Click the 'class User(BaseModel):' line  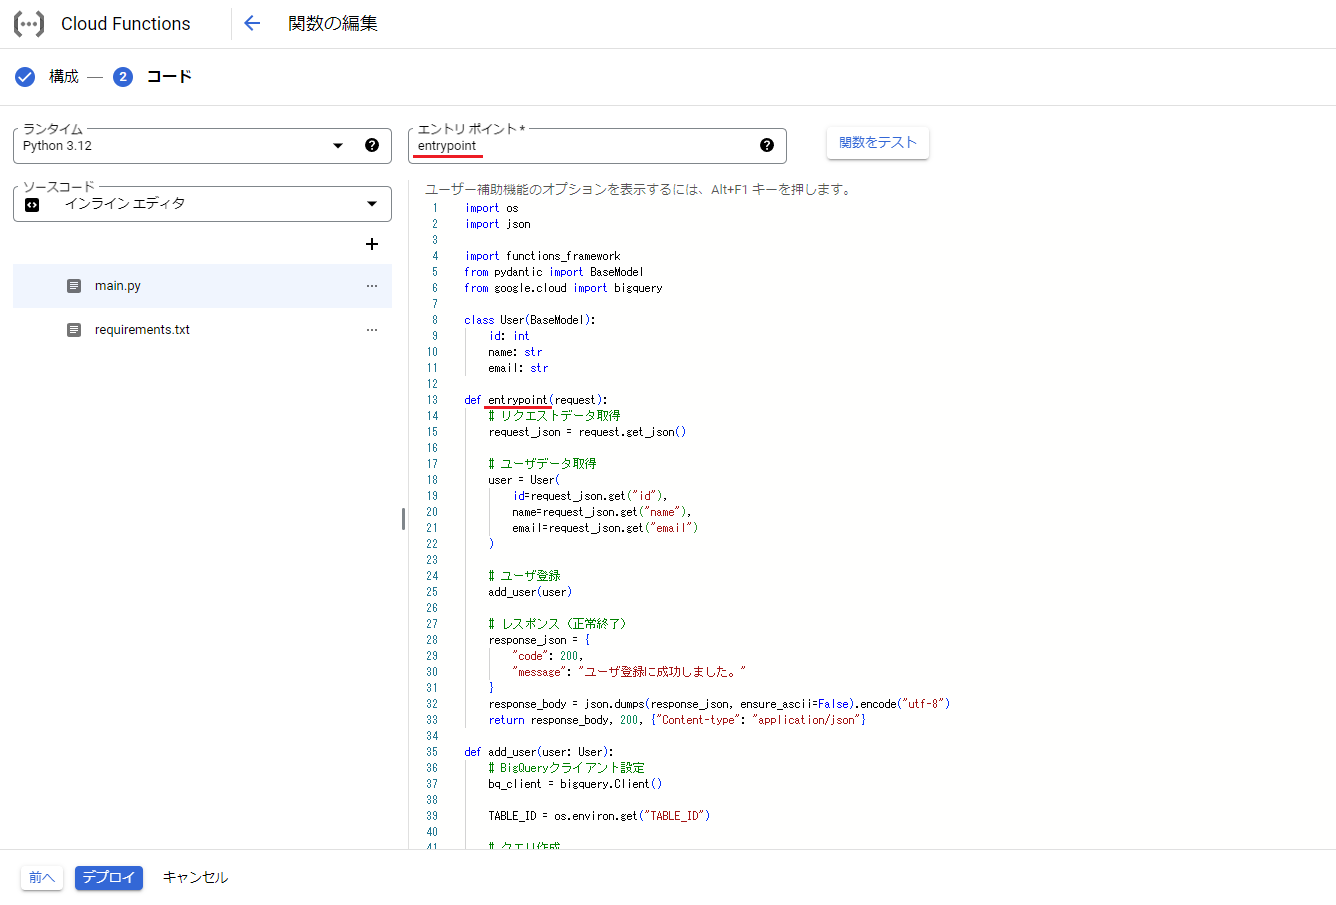pyautogui.click(x=530, y=320)
